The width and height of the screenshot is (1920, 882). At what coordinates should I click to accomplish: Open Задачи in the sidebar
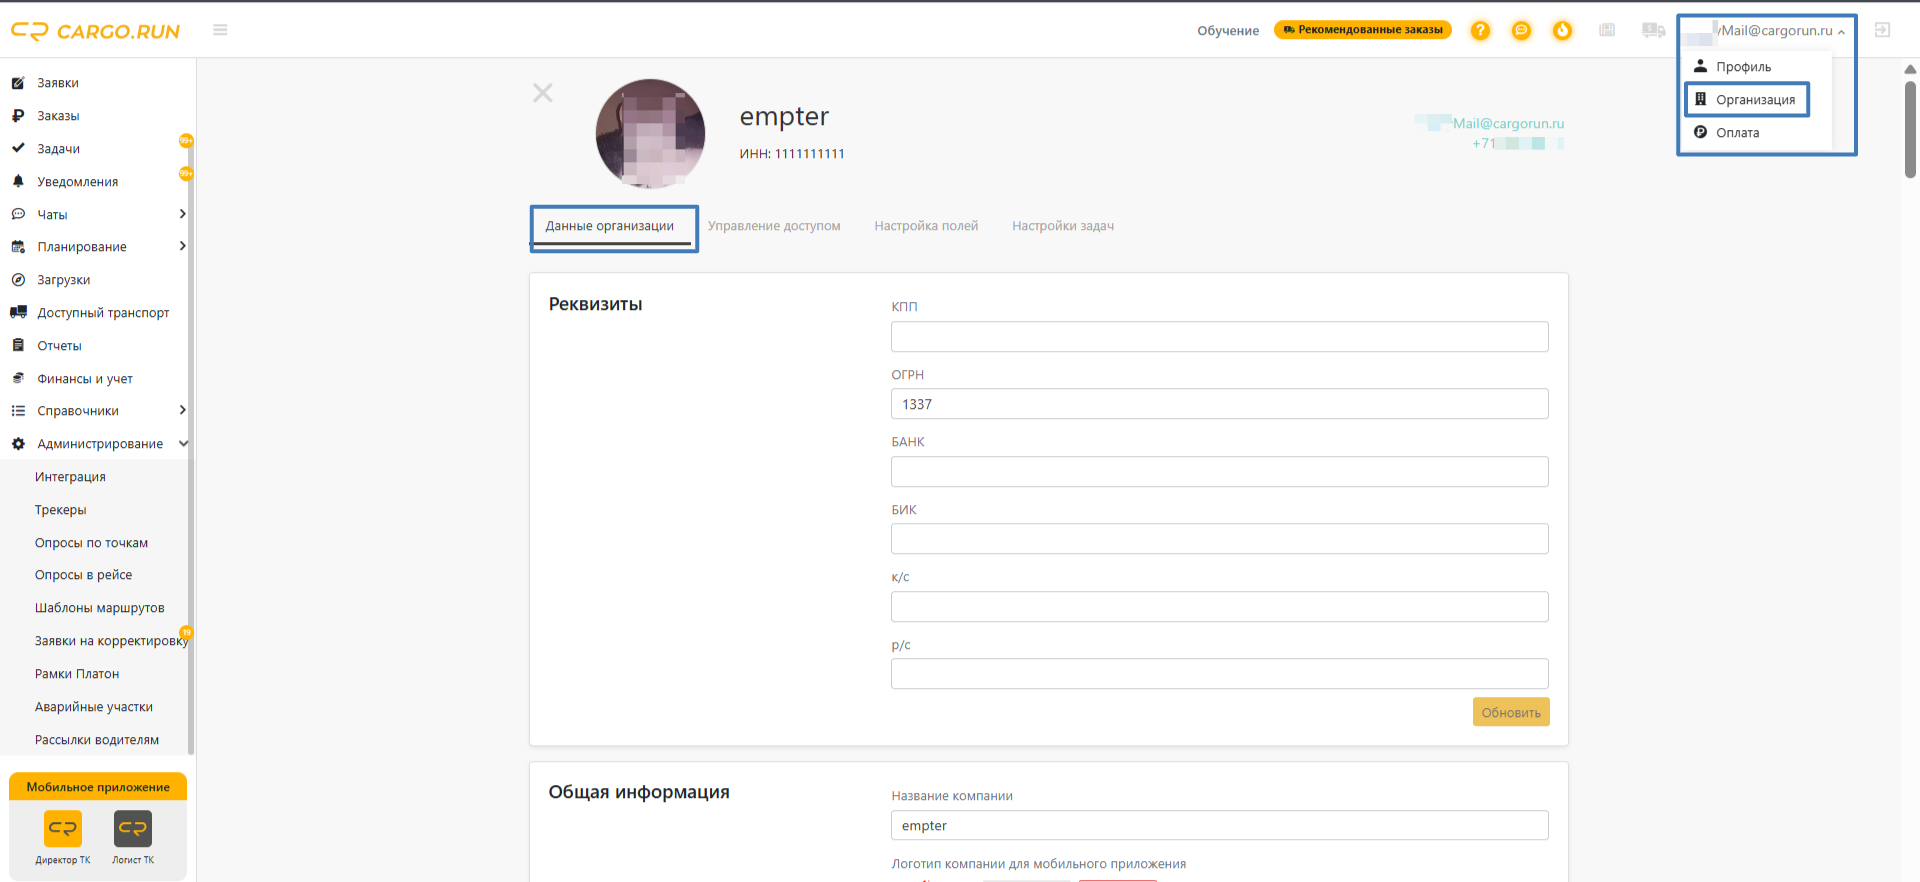pos(58,149)
